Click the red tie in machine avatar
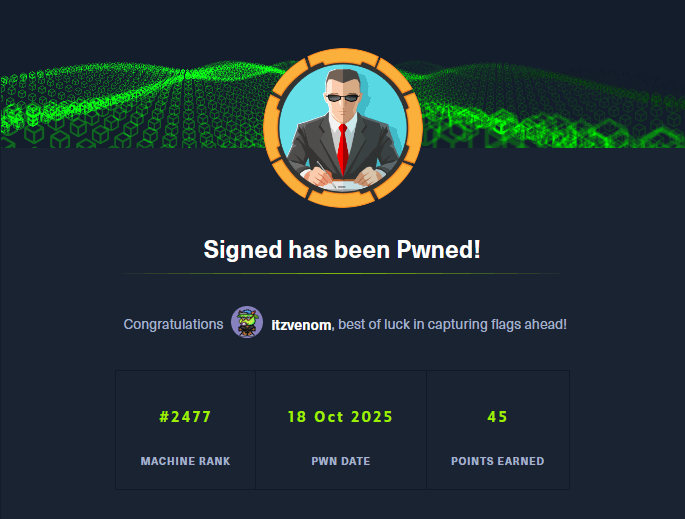Screen dimensions: 685x519 (x=343, y=149)
